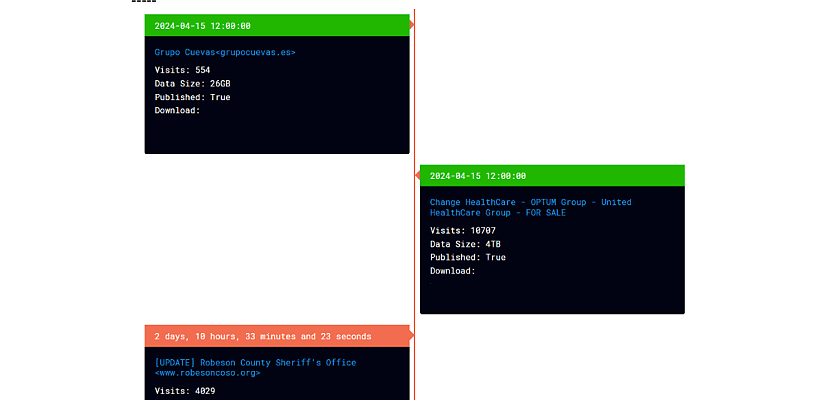Viewport: 828px width, 400px height.
Task: Click the green date header of the Grupo Cuevas card
Action: coord(277,25)
